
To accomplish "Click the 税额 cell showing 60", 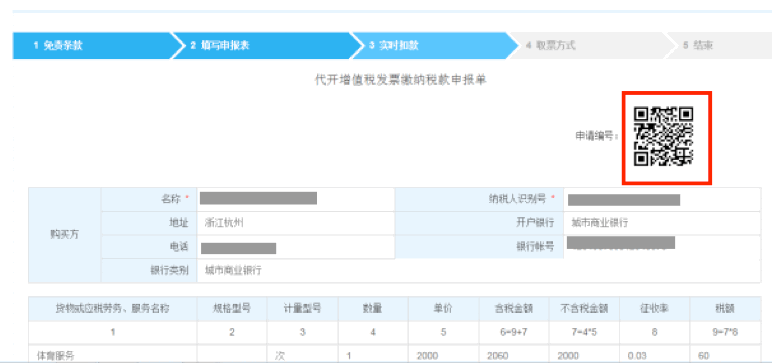I will [725, 355].
